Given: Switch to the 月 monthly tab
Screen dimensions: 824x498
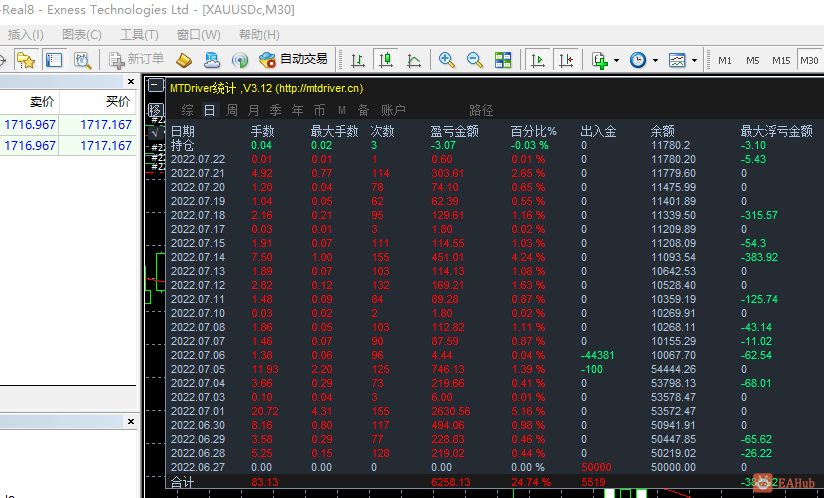Looking at the screenshot, I should (x=253, y=110).
